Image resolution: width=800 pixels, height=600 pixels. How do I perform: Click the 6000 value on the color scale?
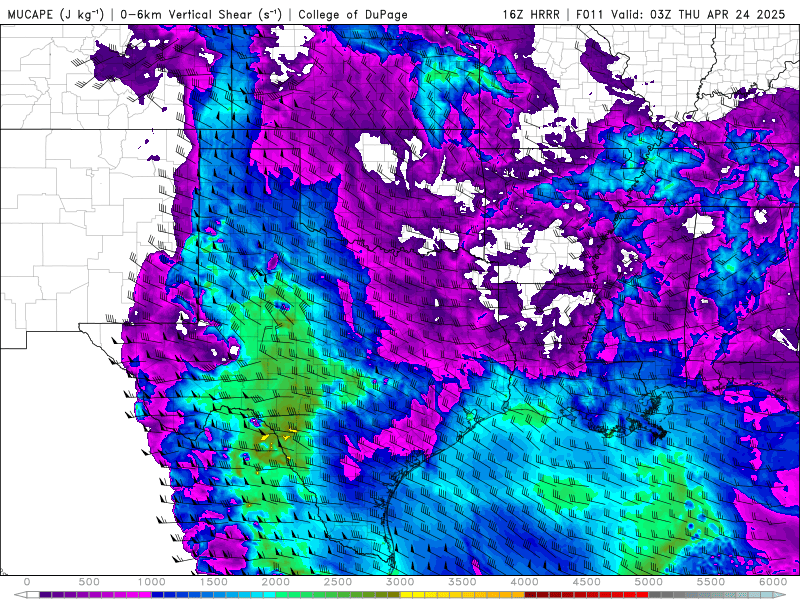pos(774,582)
